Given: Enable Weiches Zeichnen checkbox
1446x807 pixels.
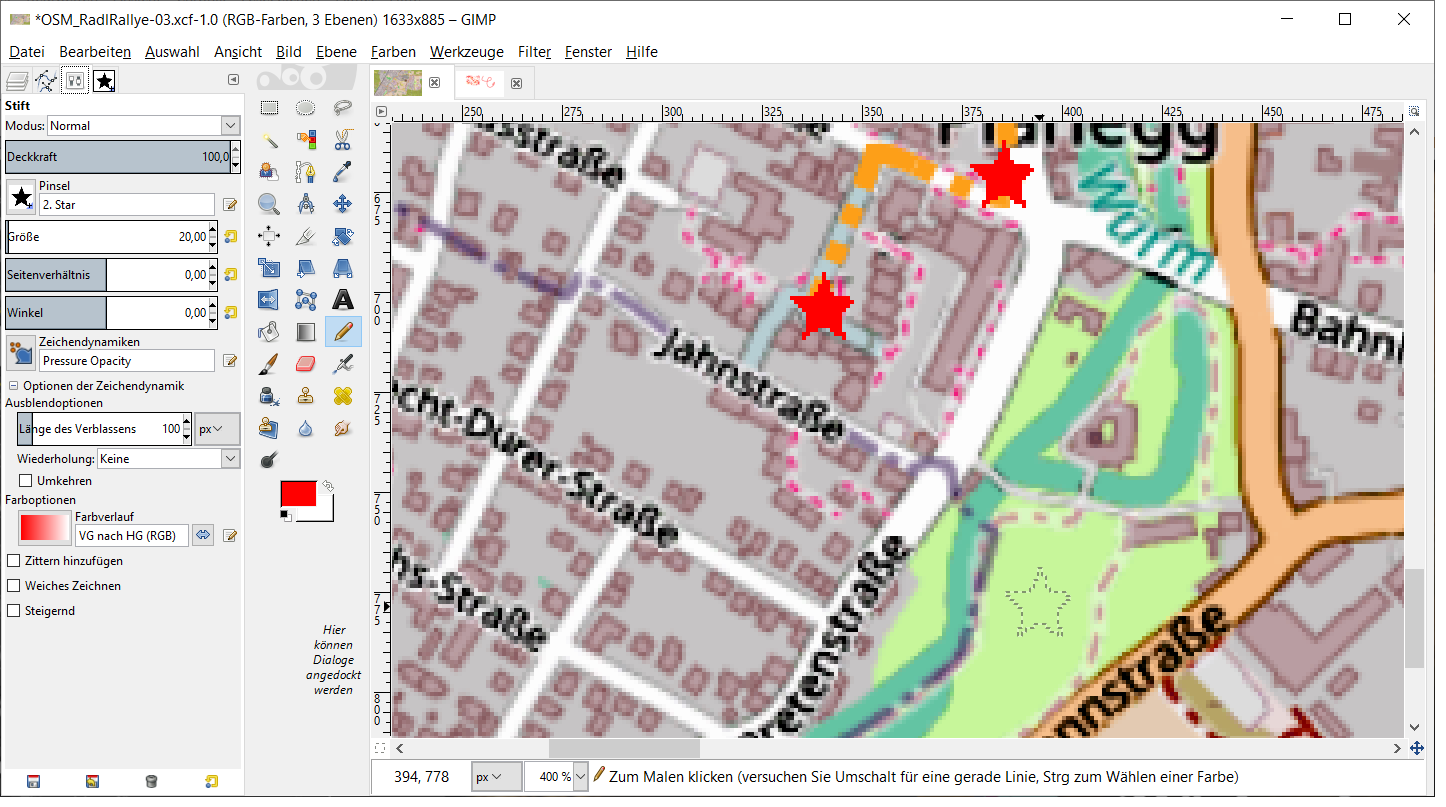Looking at the screenshot, I should point(14,586).
